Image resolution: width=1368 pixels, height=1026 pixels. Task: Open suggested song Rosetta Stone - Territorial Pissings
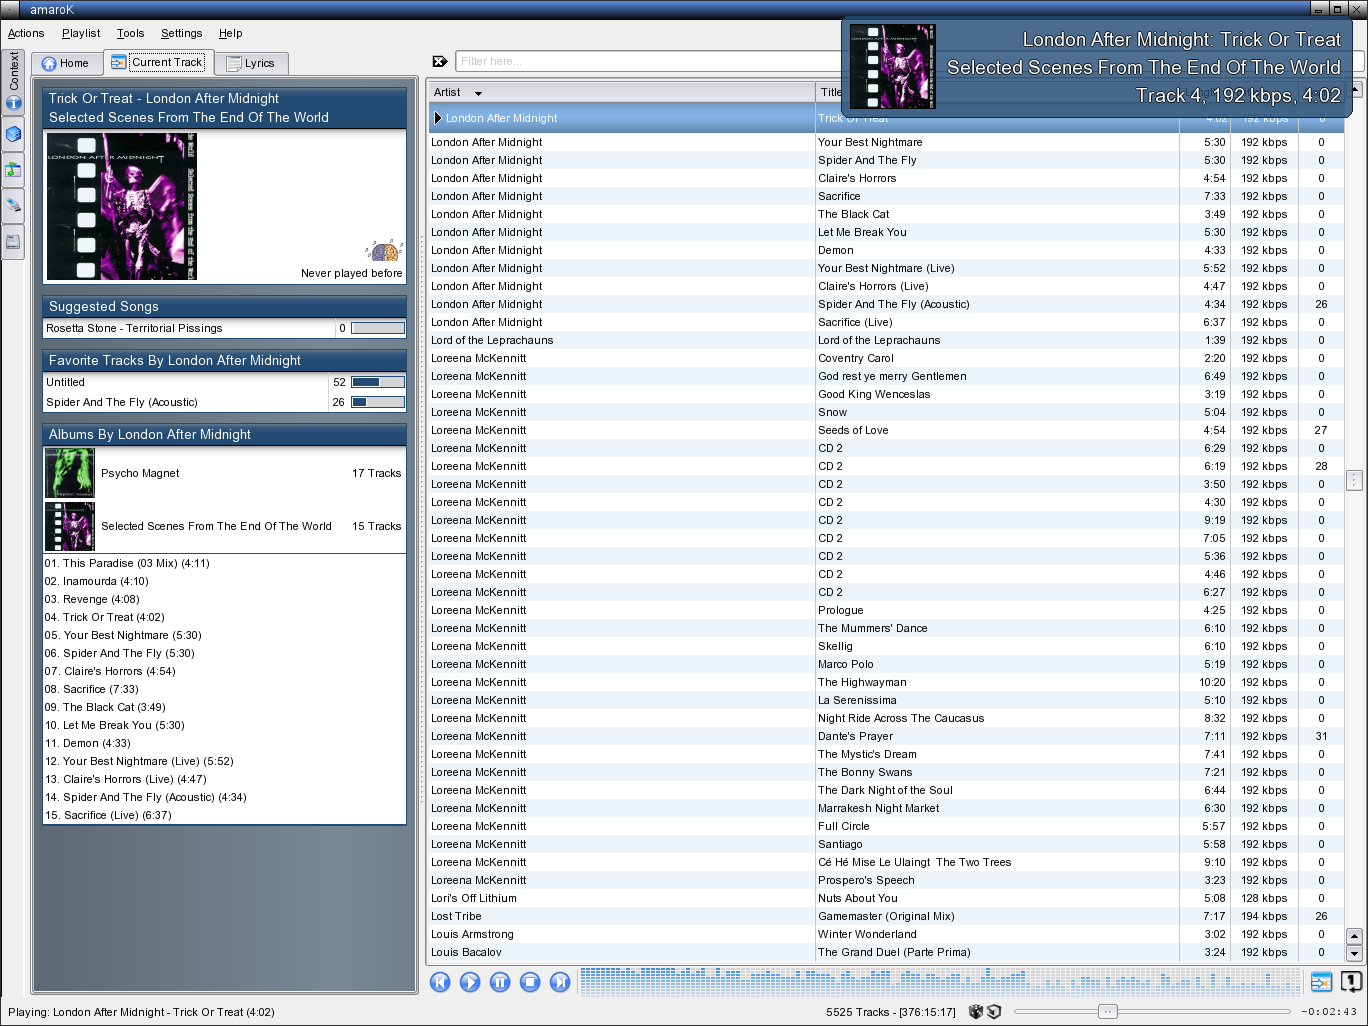(x=134, y=328)
